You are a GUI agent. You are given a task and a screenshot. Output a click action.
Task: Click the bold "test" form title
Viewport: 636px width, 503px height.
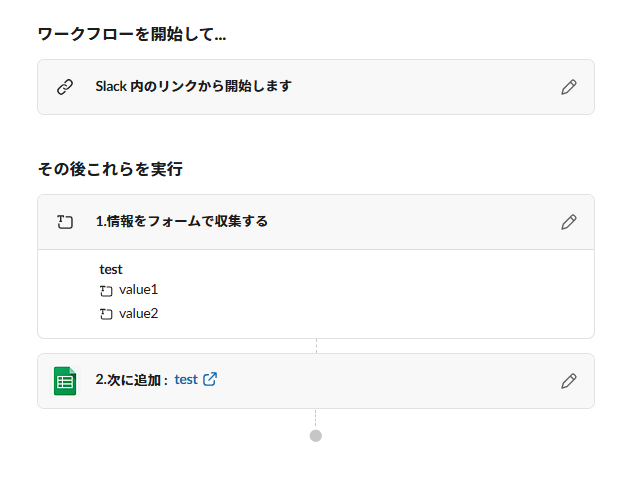click(x=111, y=269)
